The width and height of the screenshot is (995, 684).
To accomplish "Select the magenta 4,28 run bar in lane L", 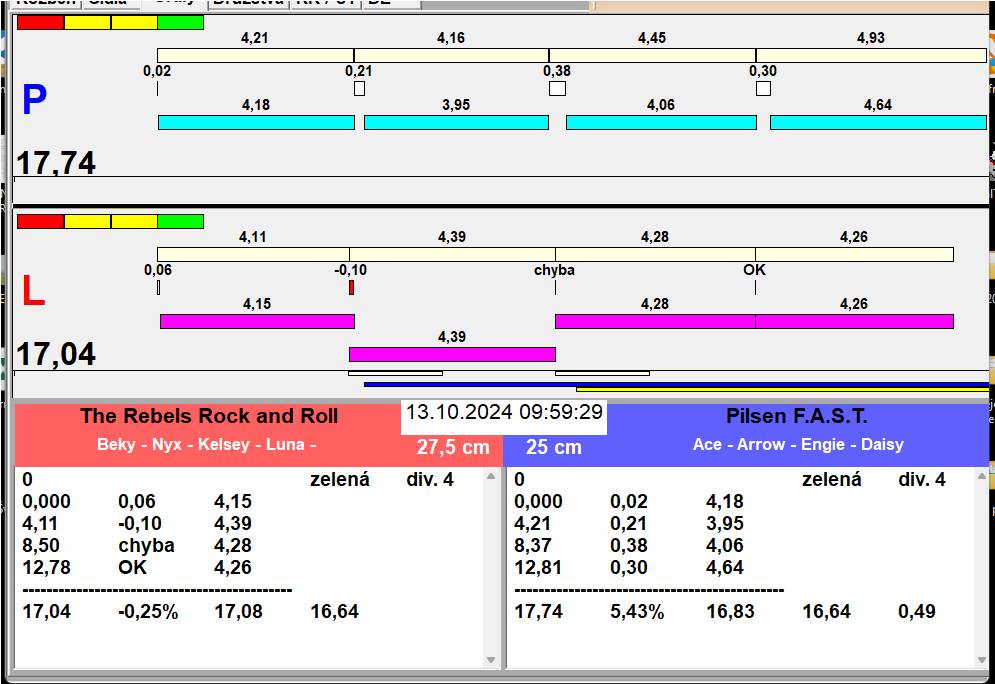I will click(655, 321).
